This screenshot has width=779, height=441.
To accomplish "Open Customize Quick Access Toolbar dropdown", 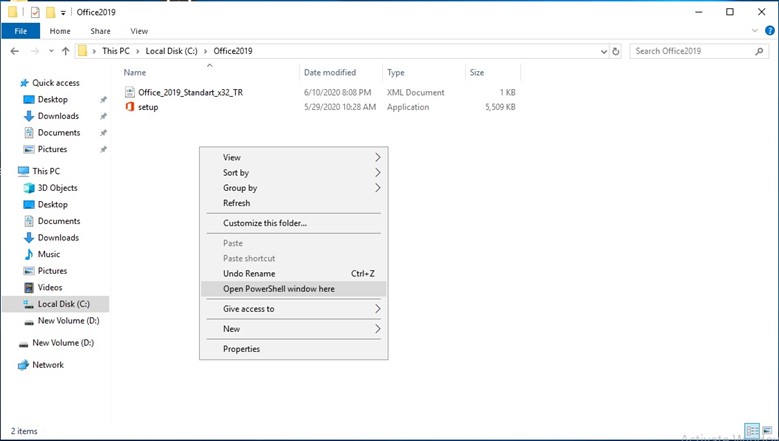I will click(x=63, y=13).
